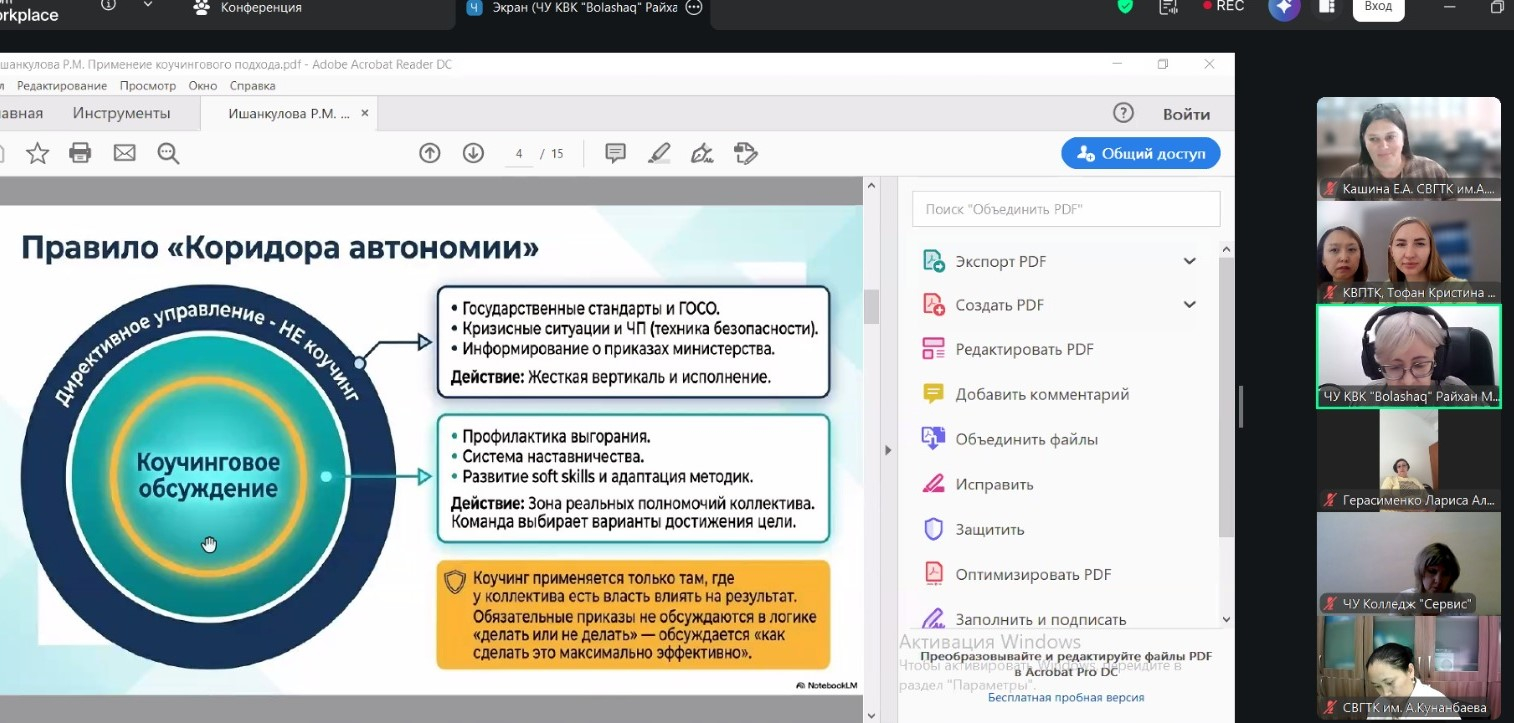Send file by email envelope icon
This screenshot has height=723, width=1514.
coord(124,153)
